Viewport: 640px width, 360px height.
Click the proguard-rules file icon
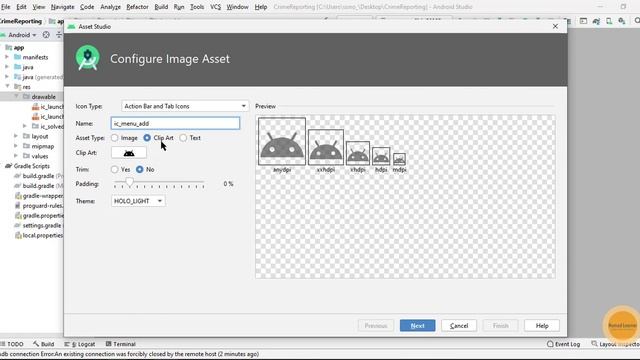coord(18,206)
